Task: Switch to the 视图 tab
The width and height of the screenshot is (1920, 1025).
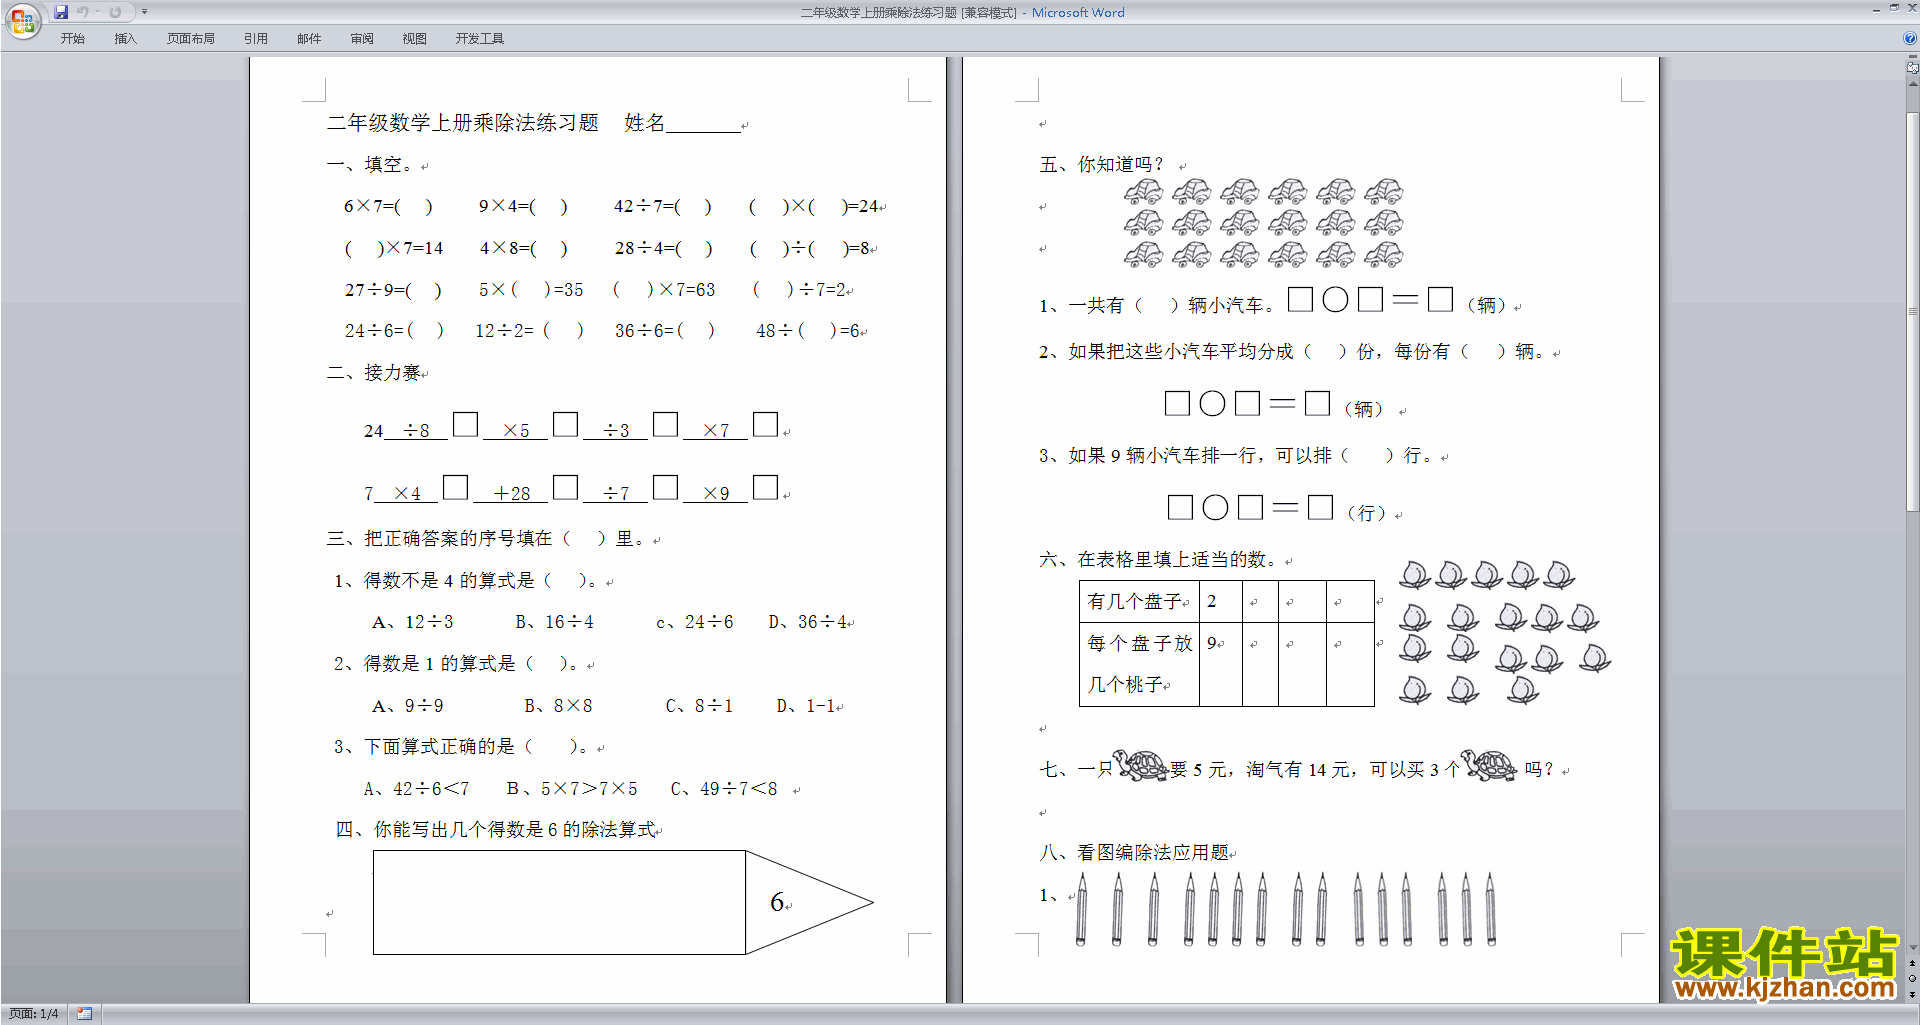Action: coord(415,39)
